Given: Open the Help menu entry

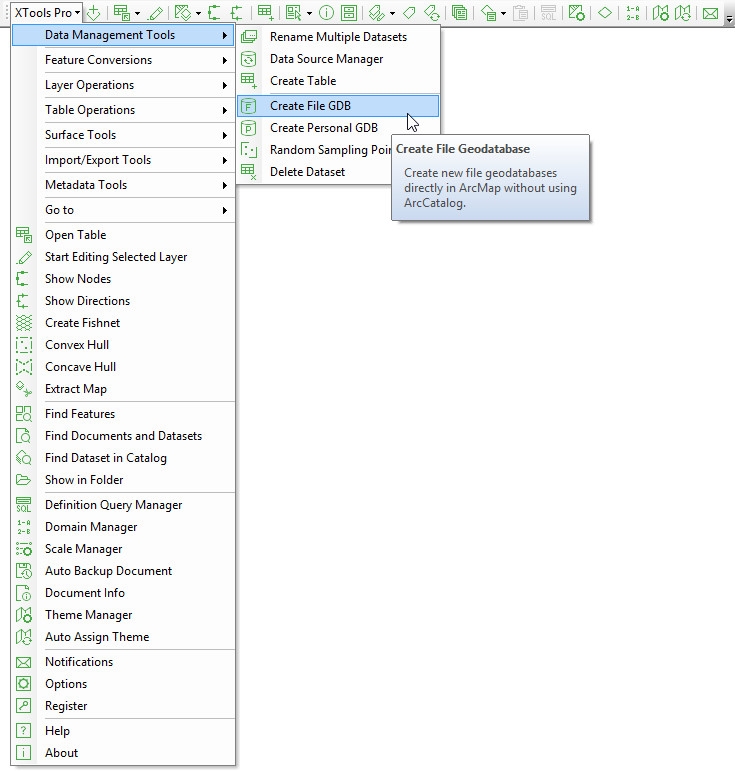Looking at the screenshot, I should (x=123, y=731).
